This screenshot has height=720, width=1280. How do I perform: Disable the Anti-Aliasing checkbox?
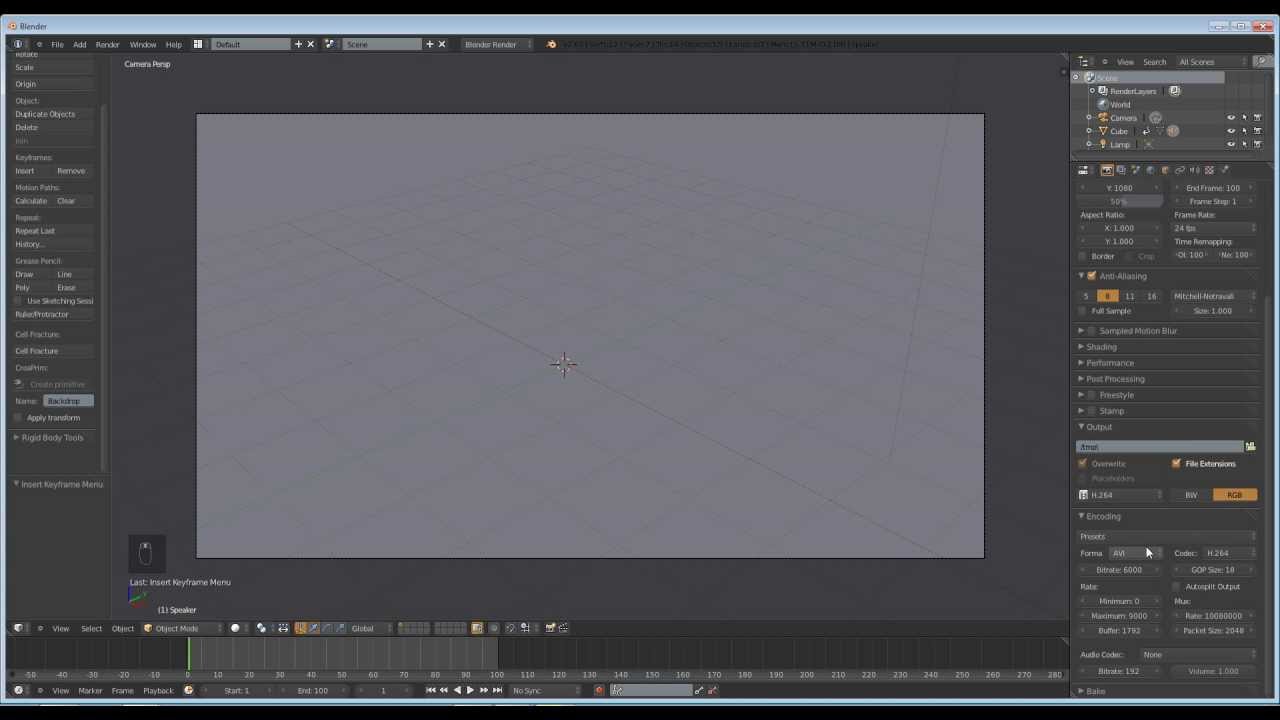click(1092, 276)
